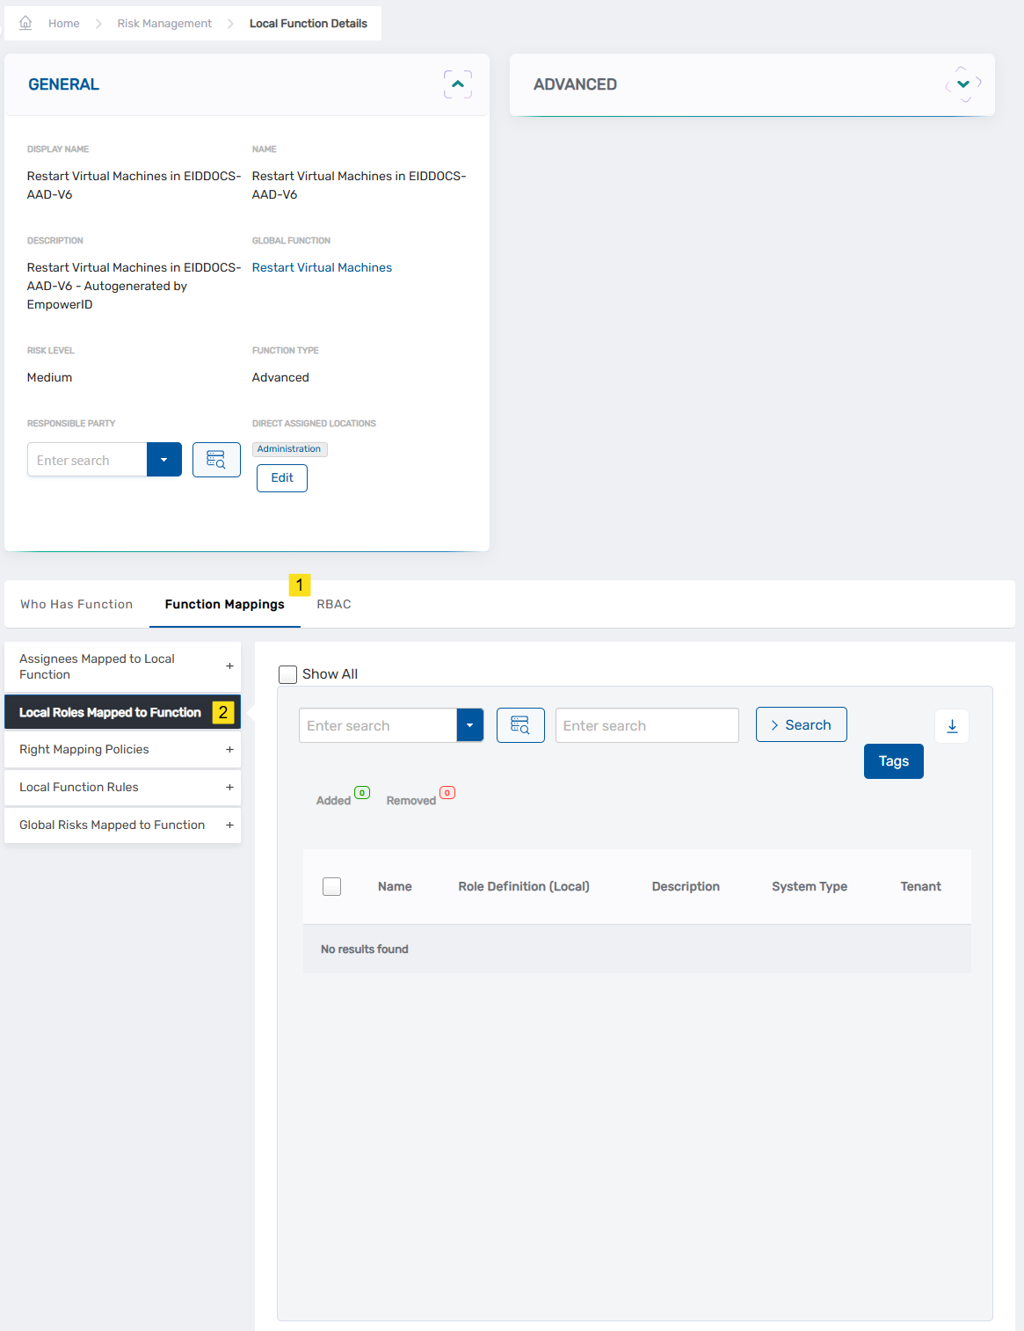This screenshot has width=1024, height=1331.
Task: Click the download export icon
Action: click(x=952, y=726)
